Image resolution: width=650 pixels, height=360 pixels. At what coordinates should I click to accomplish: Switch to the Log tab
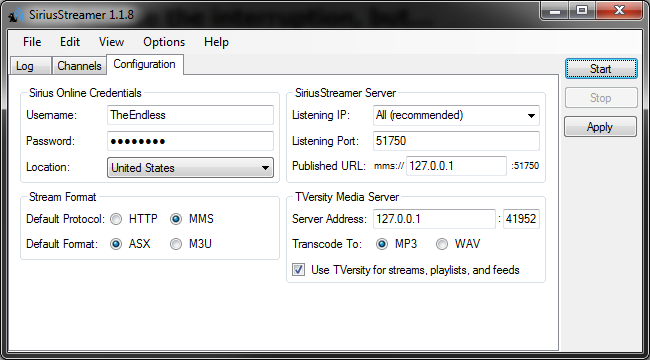30,66
